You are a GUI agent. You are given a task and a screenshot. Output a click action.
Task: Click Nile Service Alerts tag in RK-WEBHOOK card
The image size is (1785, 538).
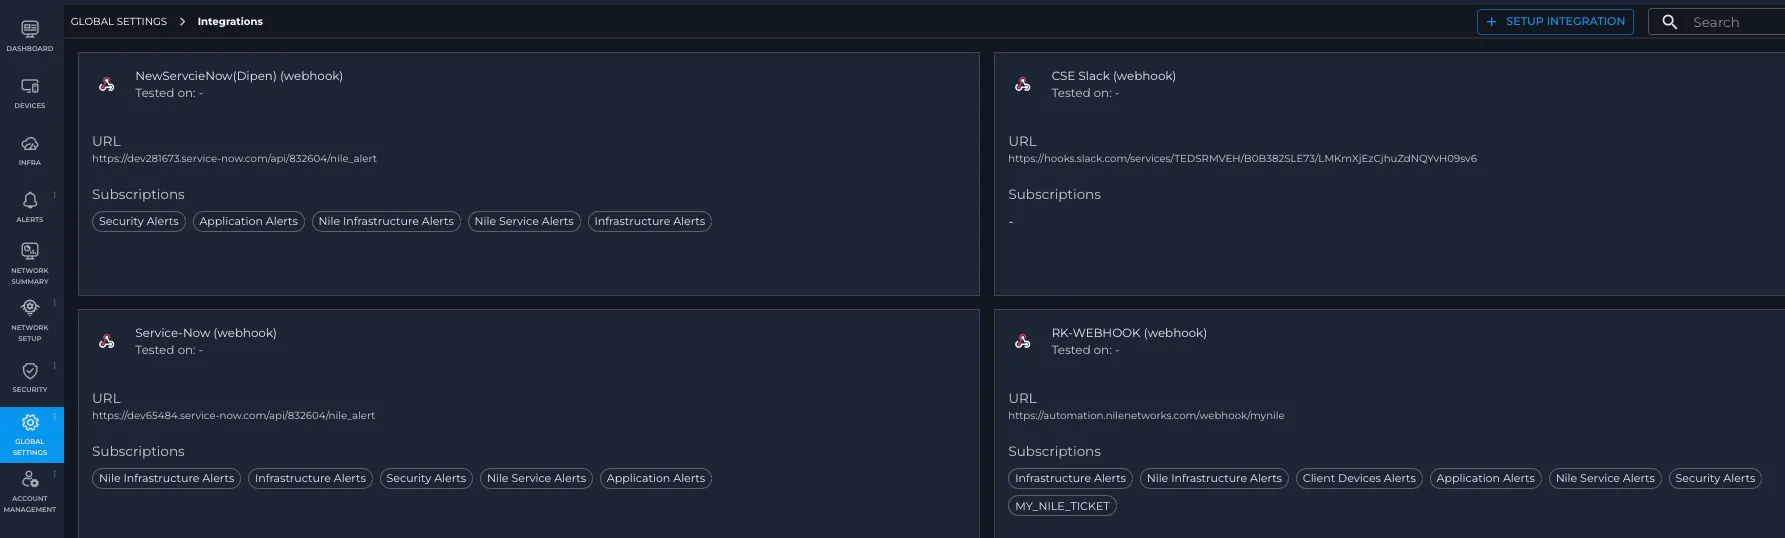coord(1605,478)
